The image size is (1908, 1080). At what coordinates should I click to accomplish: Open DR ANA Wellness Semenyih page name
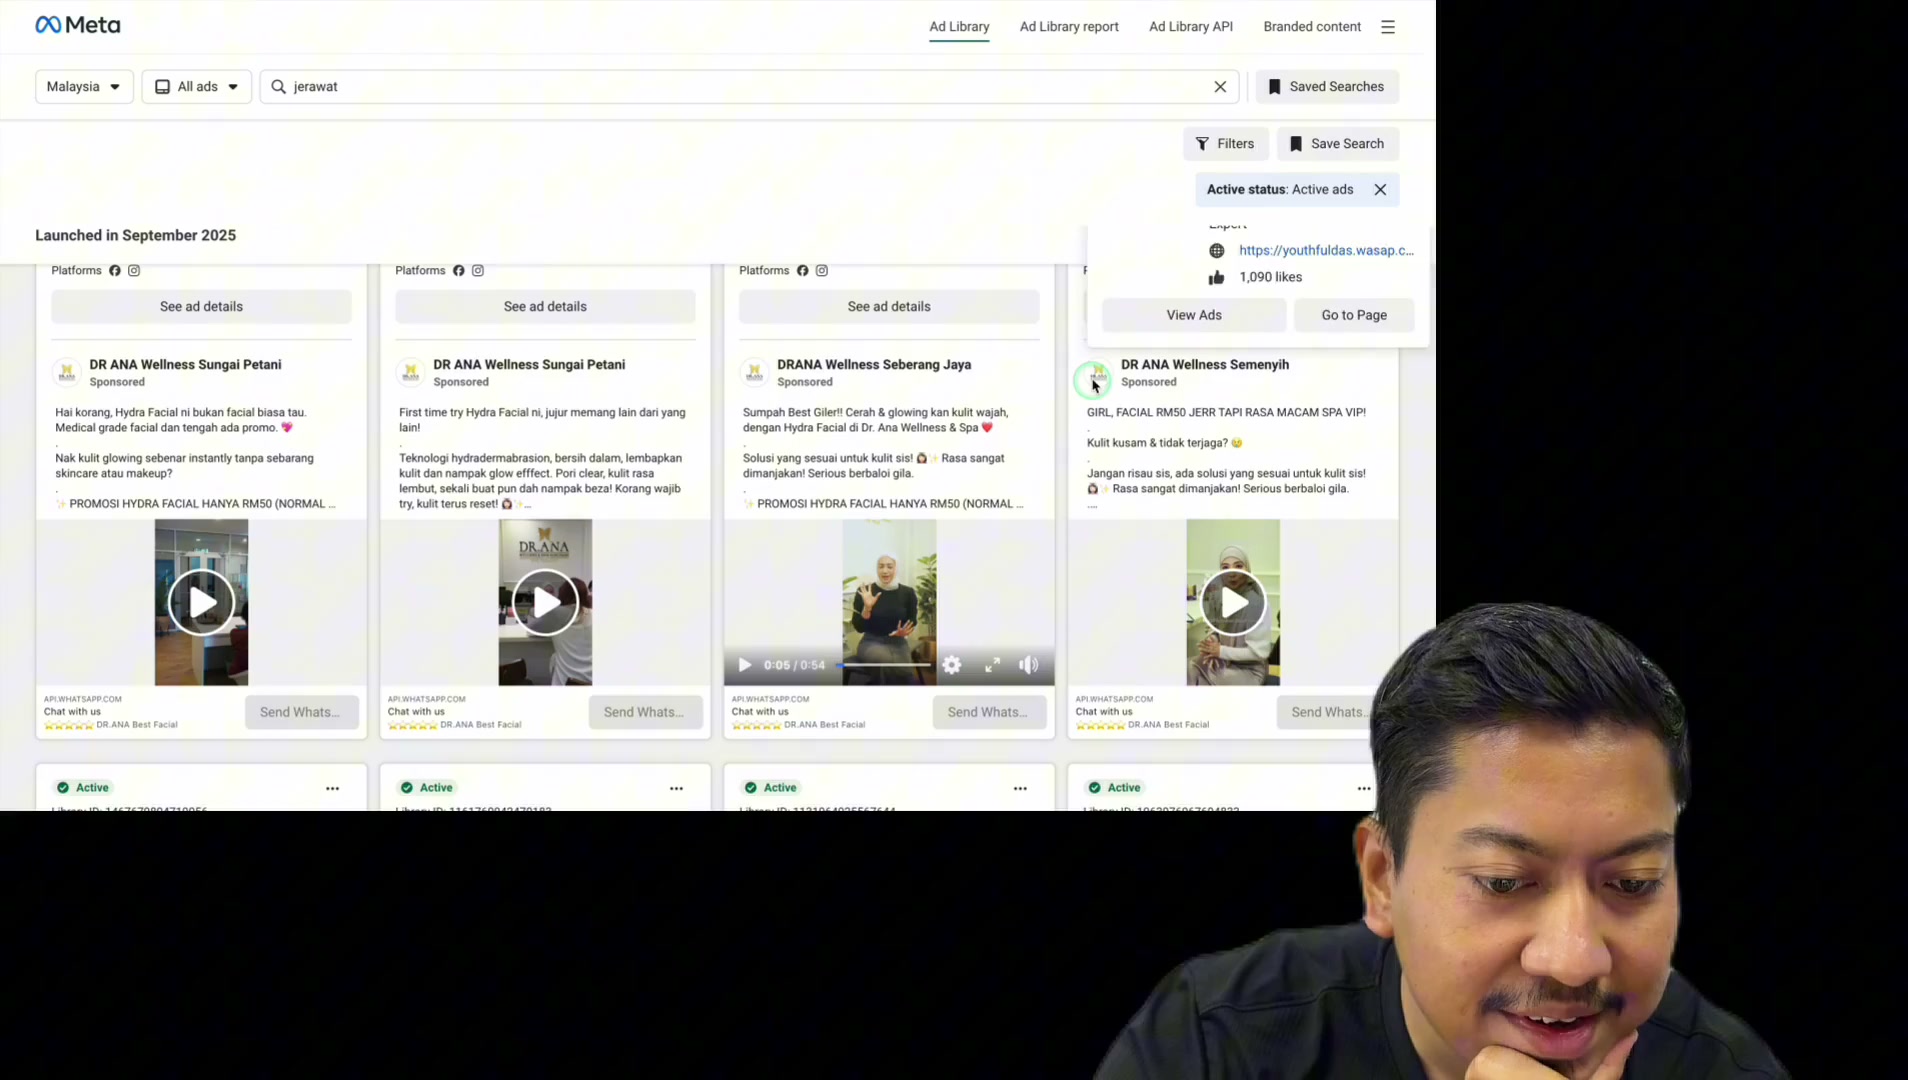click(1205, 365)
